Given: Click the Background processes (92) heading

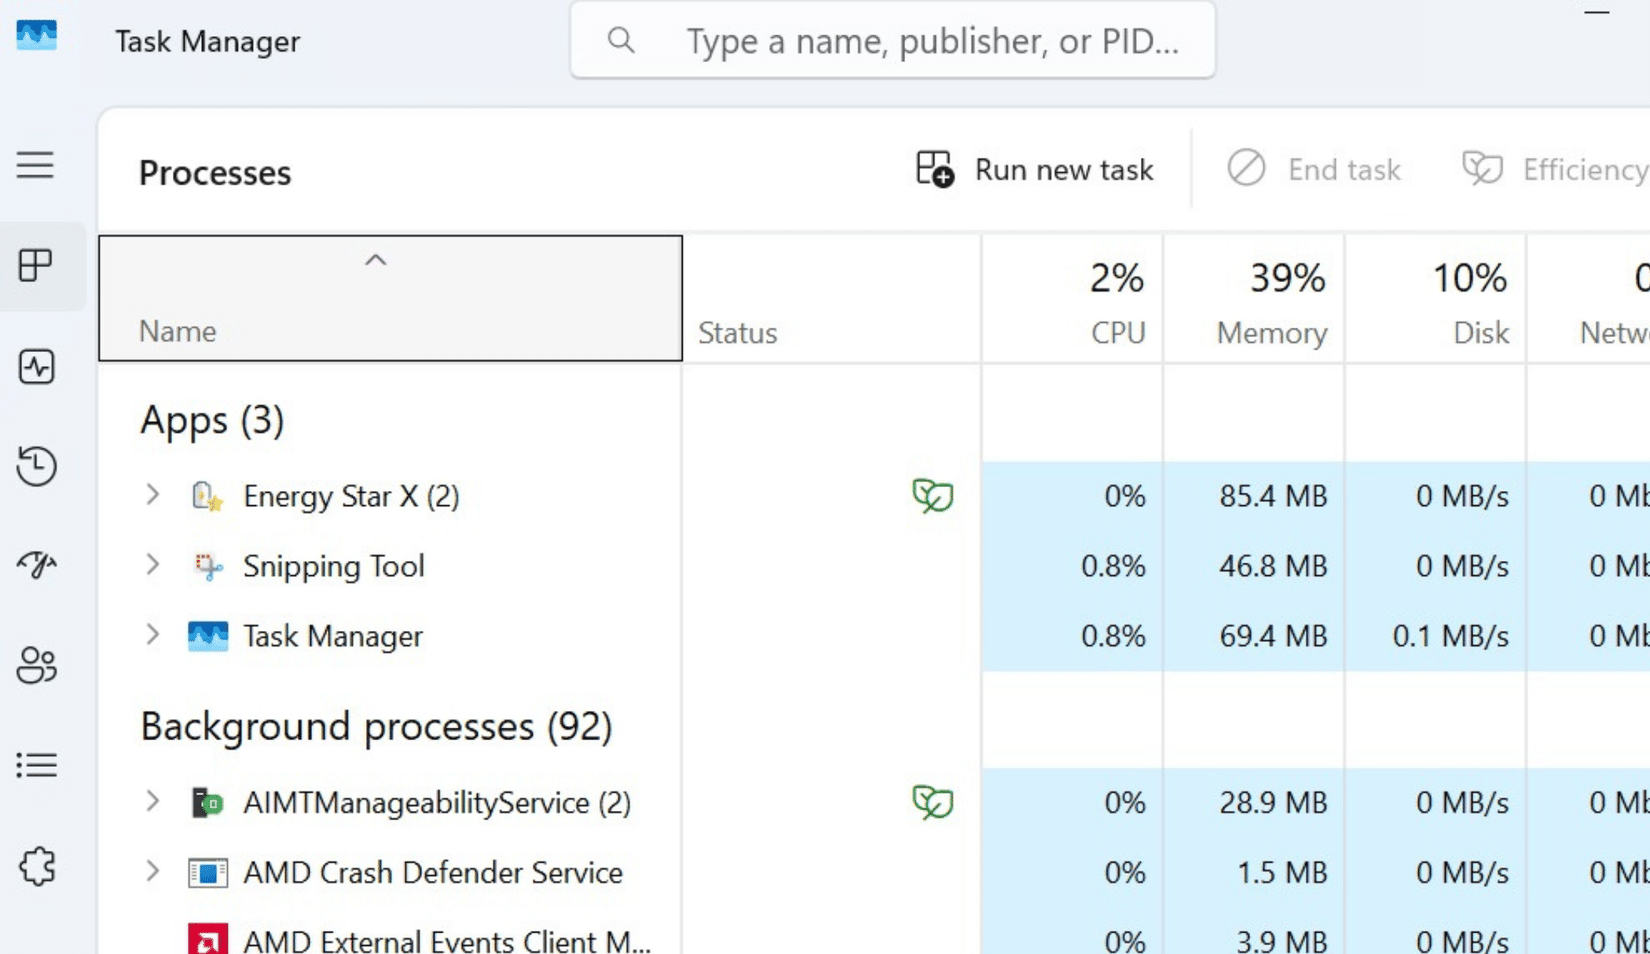Looking at the screenshot, I should point(376,726).
